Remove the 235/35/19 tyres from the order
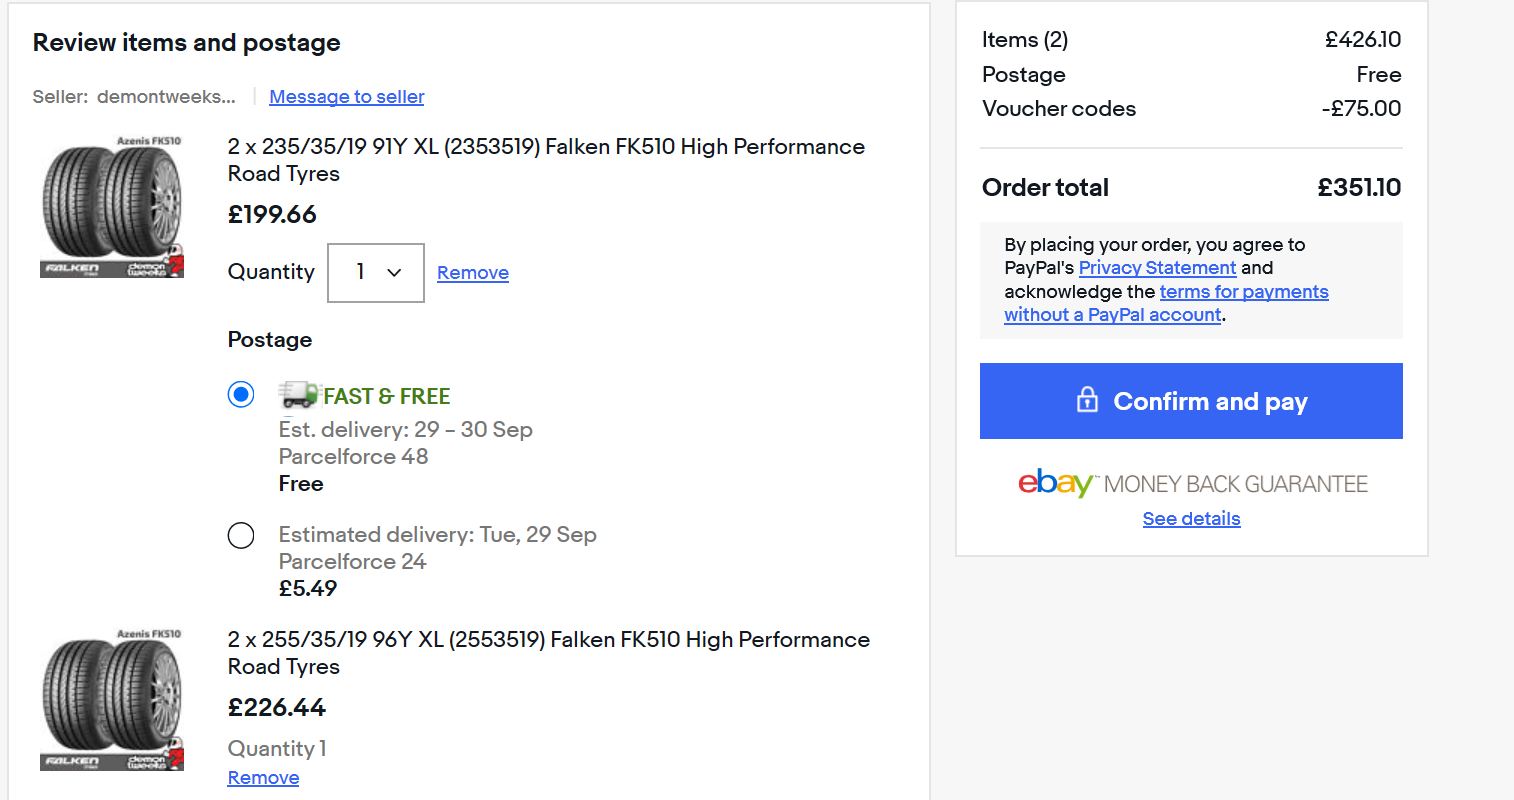 pos(472,273)
